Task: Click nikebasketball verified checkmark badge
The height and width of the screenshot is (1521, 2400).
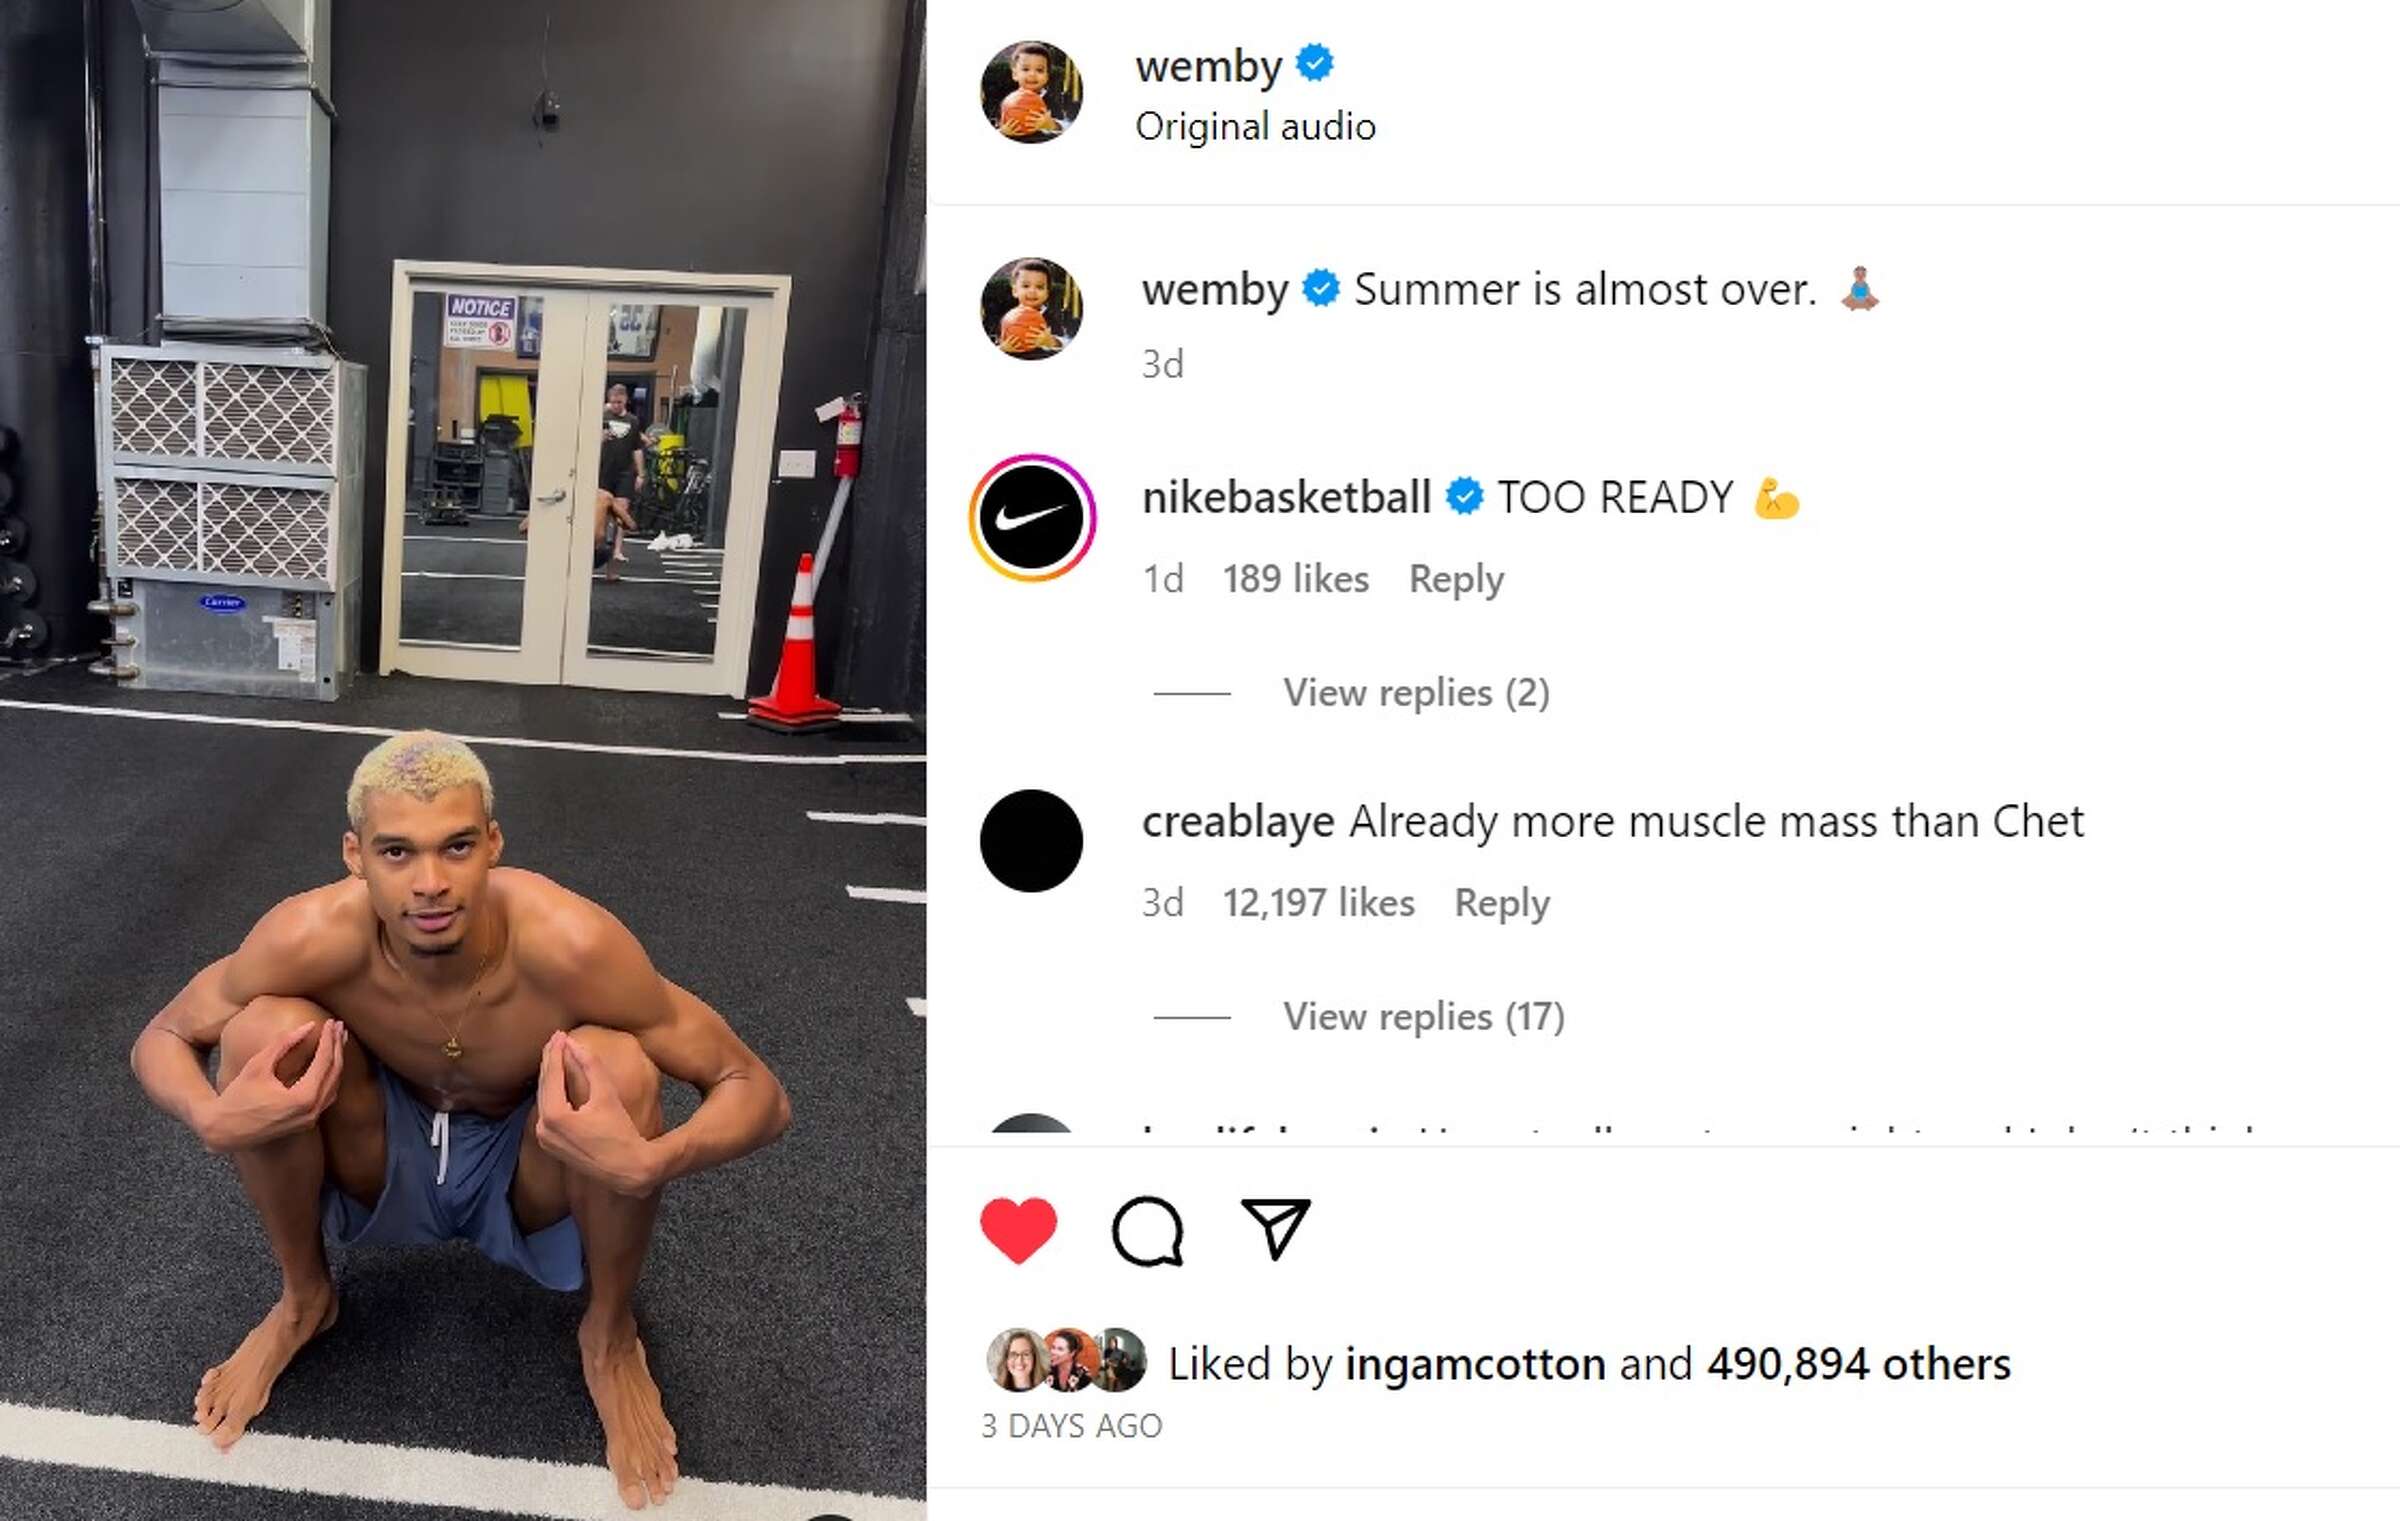Action: (1465, 497)
